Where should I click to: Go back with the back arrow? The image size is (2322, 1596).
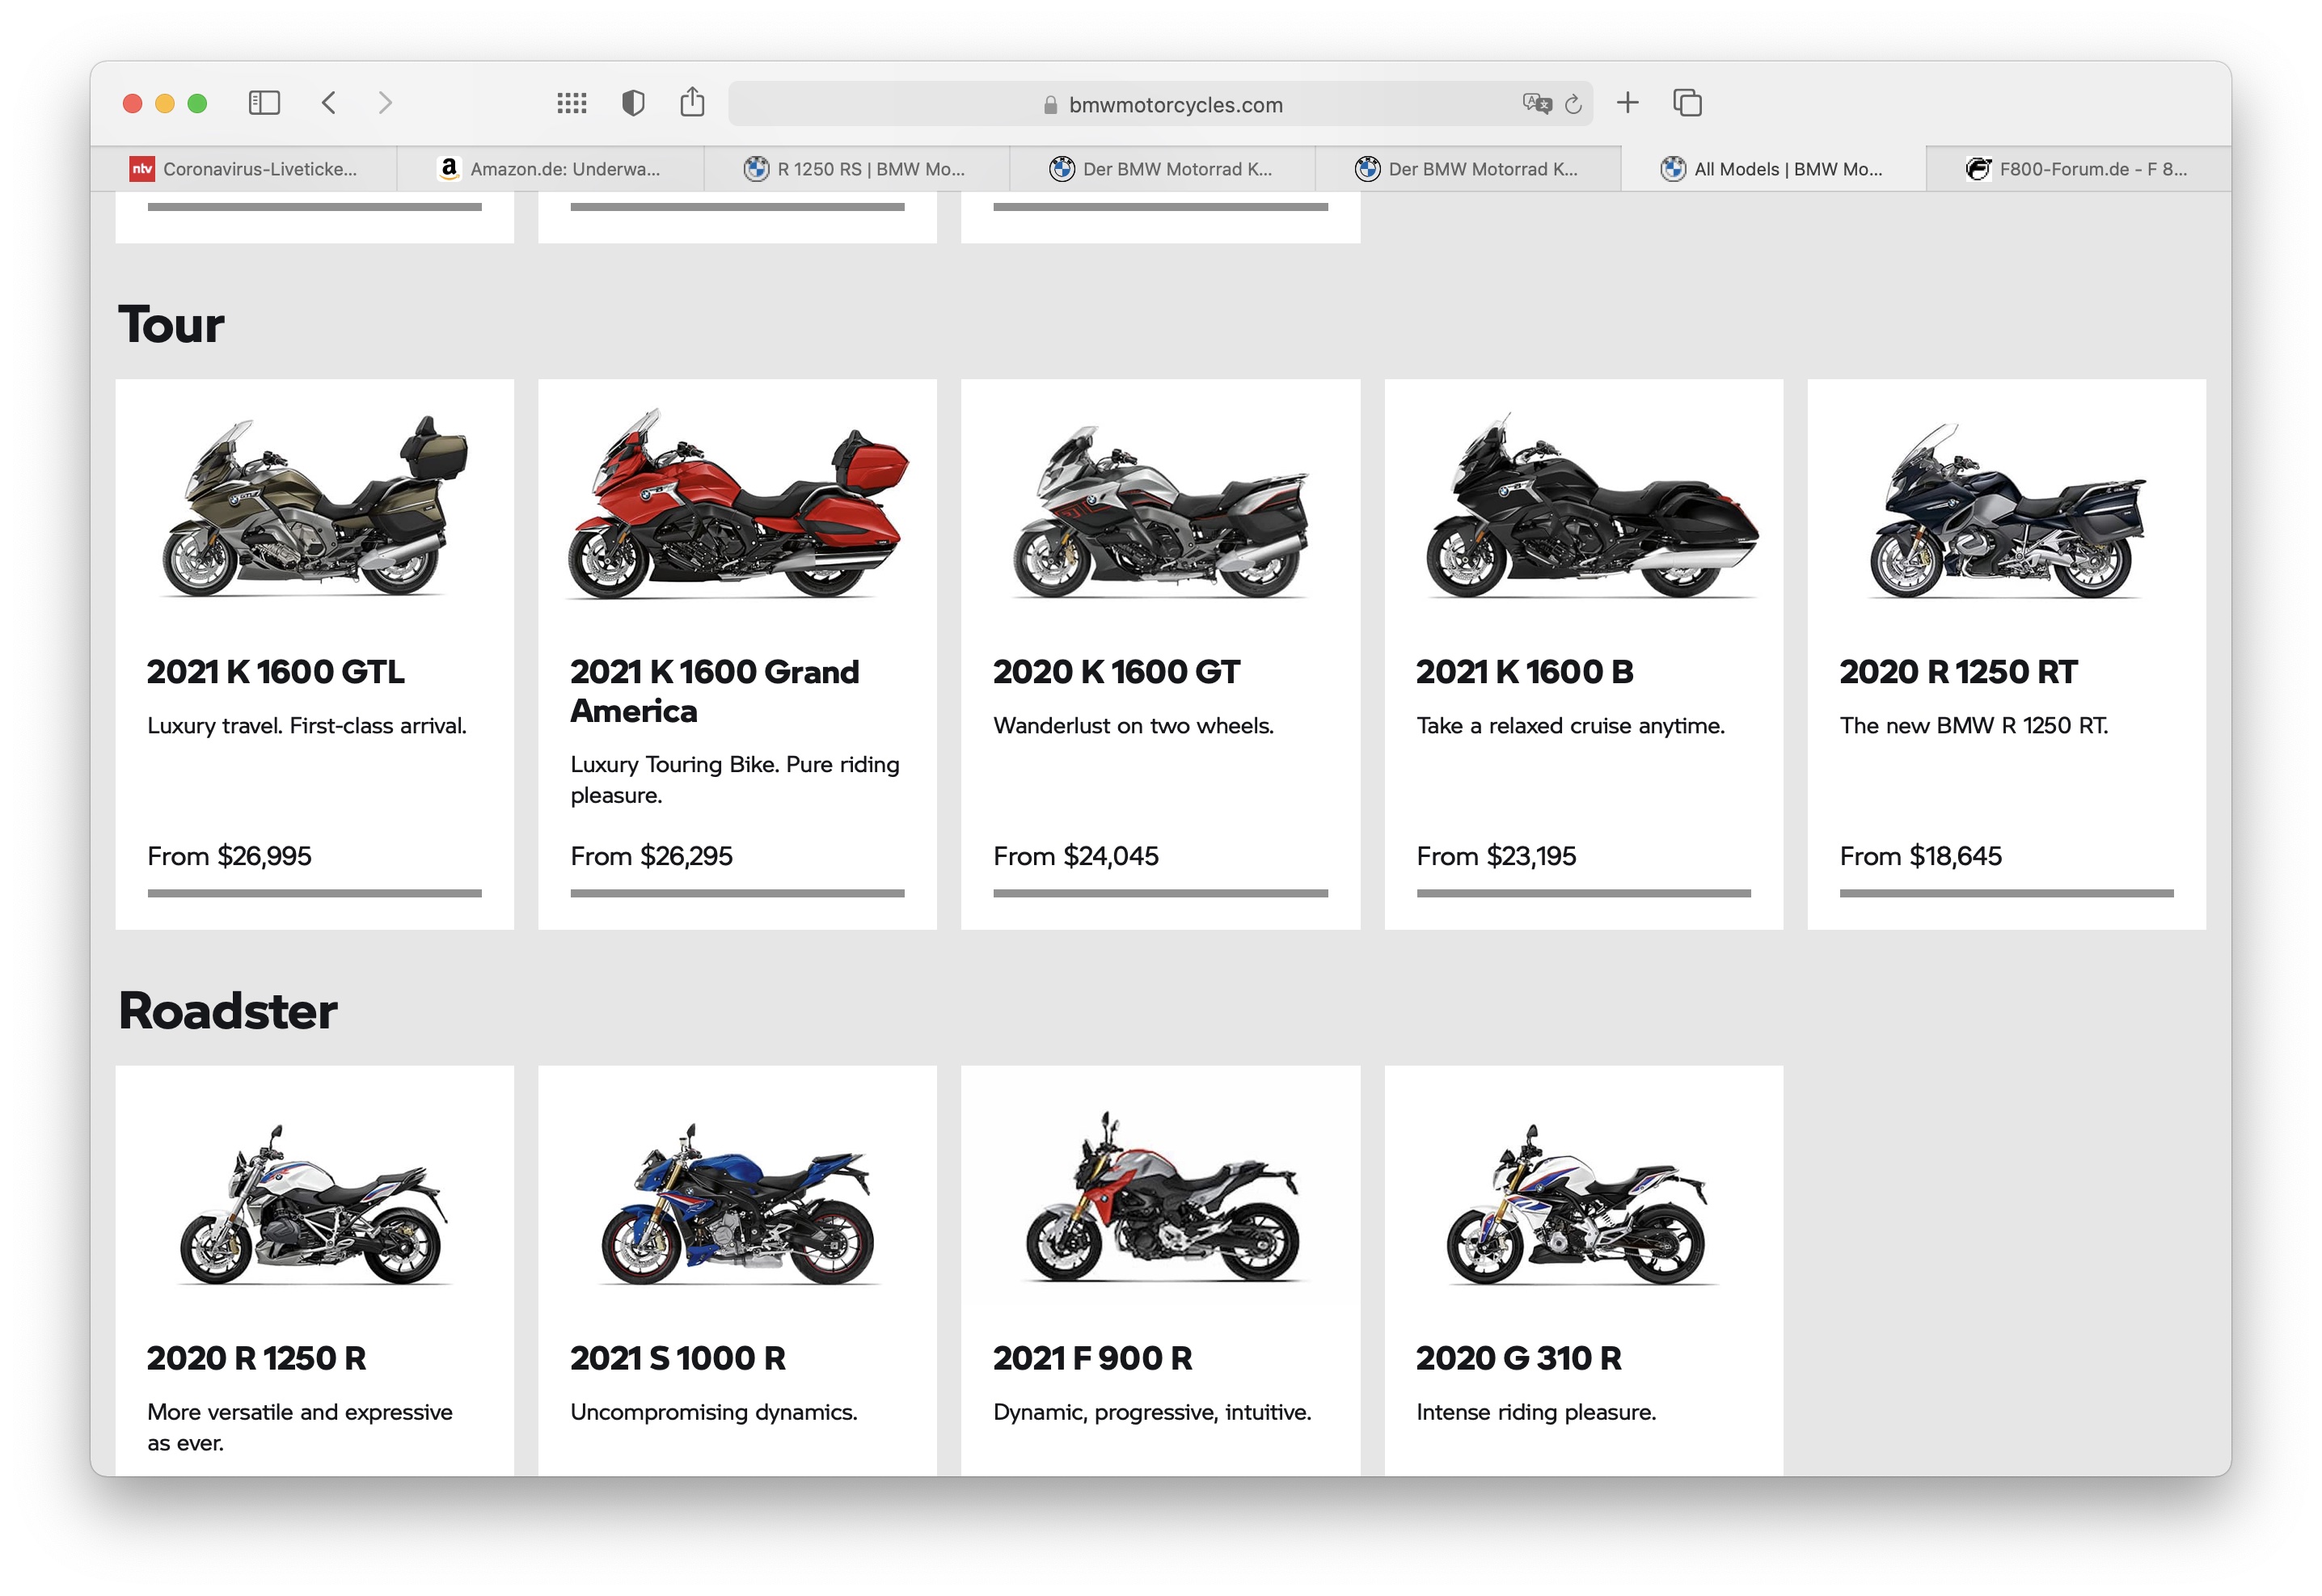329,103
